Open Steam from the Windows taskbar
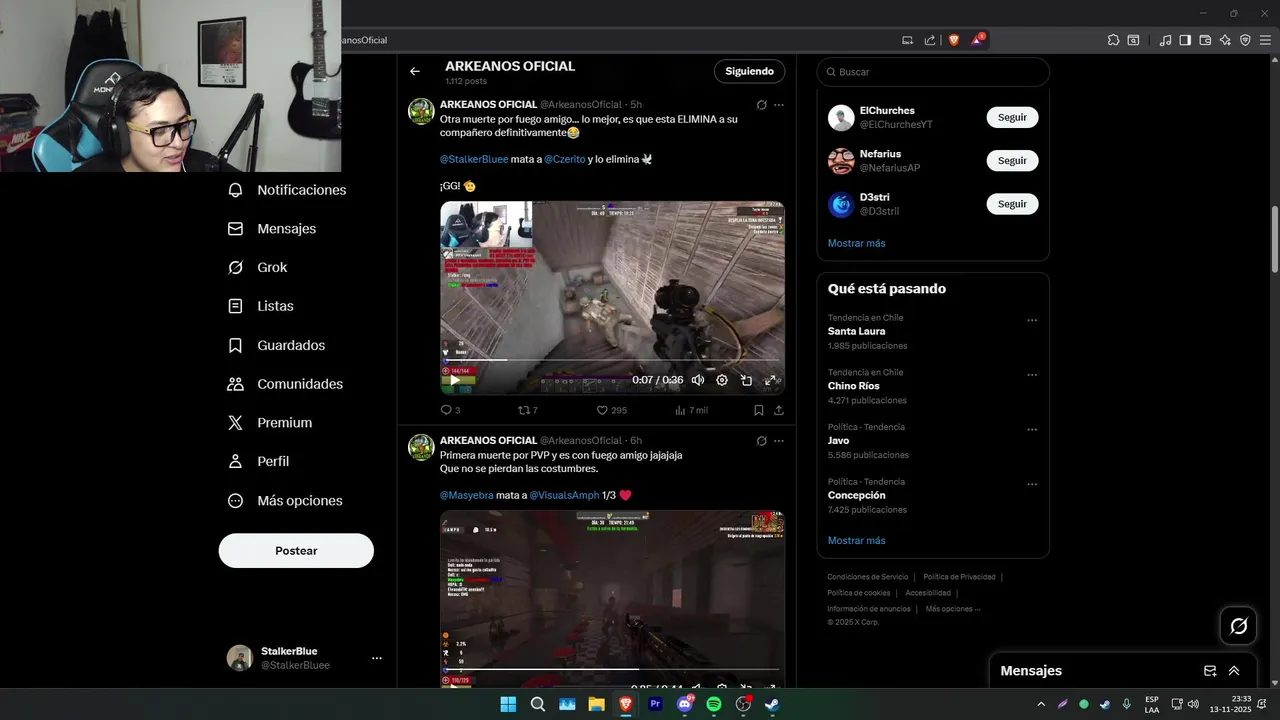This screenshot has width=1280, height=720. [772, 704]
